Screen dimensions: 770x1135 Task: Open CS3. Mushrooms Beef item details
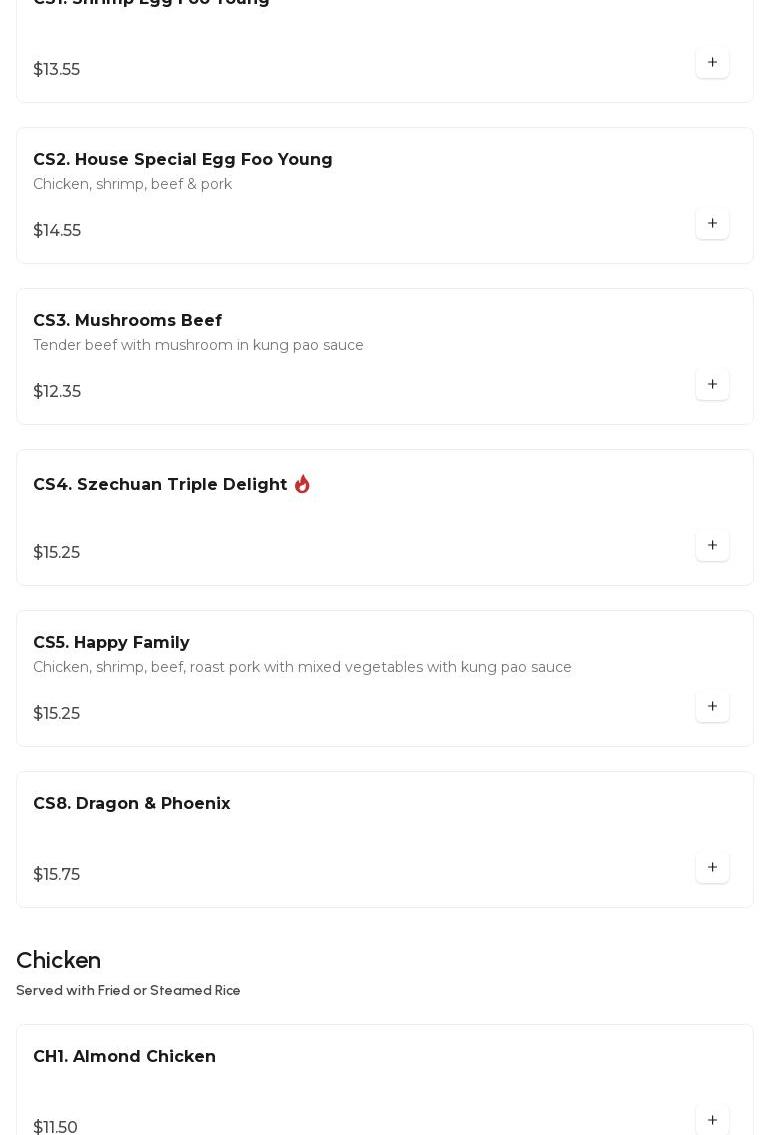[x=127, y=321]
